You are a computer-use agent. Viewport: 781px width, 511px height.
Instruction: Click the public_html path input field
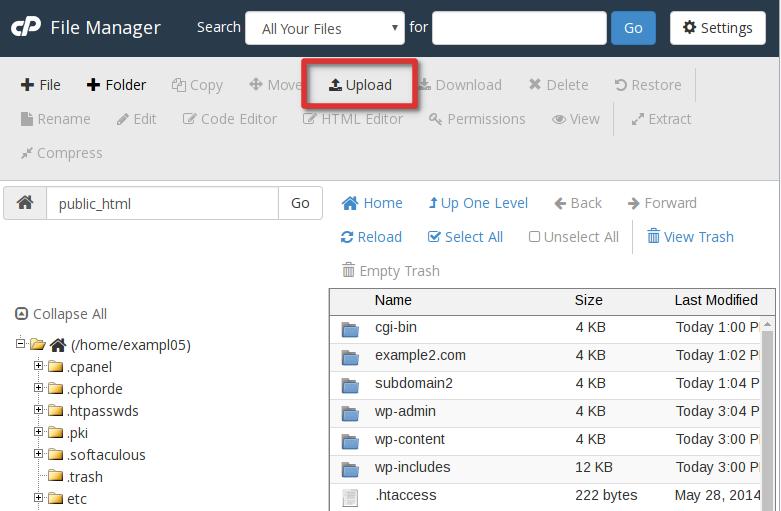(x=162, y=203)
